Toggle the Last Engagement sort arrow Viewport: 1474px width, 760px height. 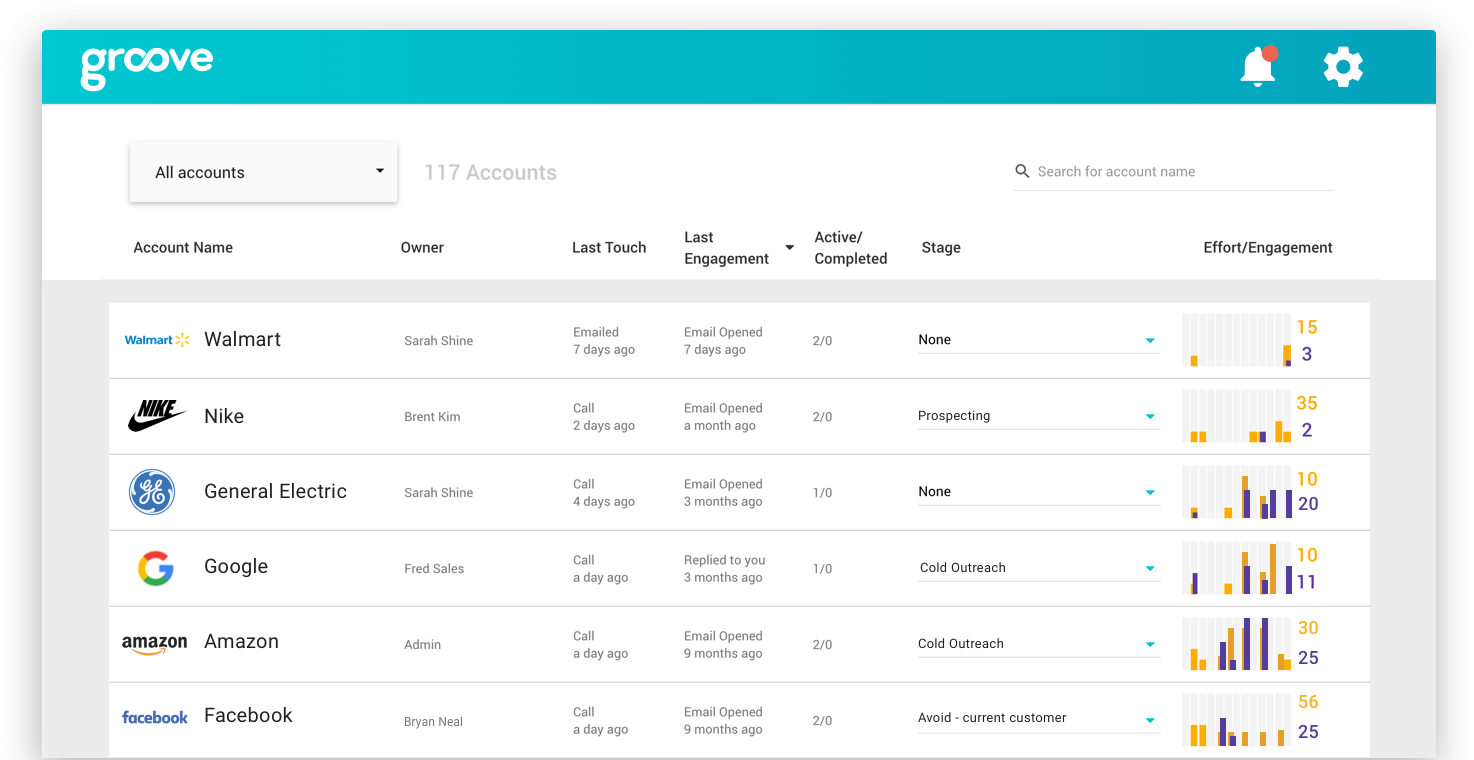click(x=789, y=248)
